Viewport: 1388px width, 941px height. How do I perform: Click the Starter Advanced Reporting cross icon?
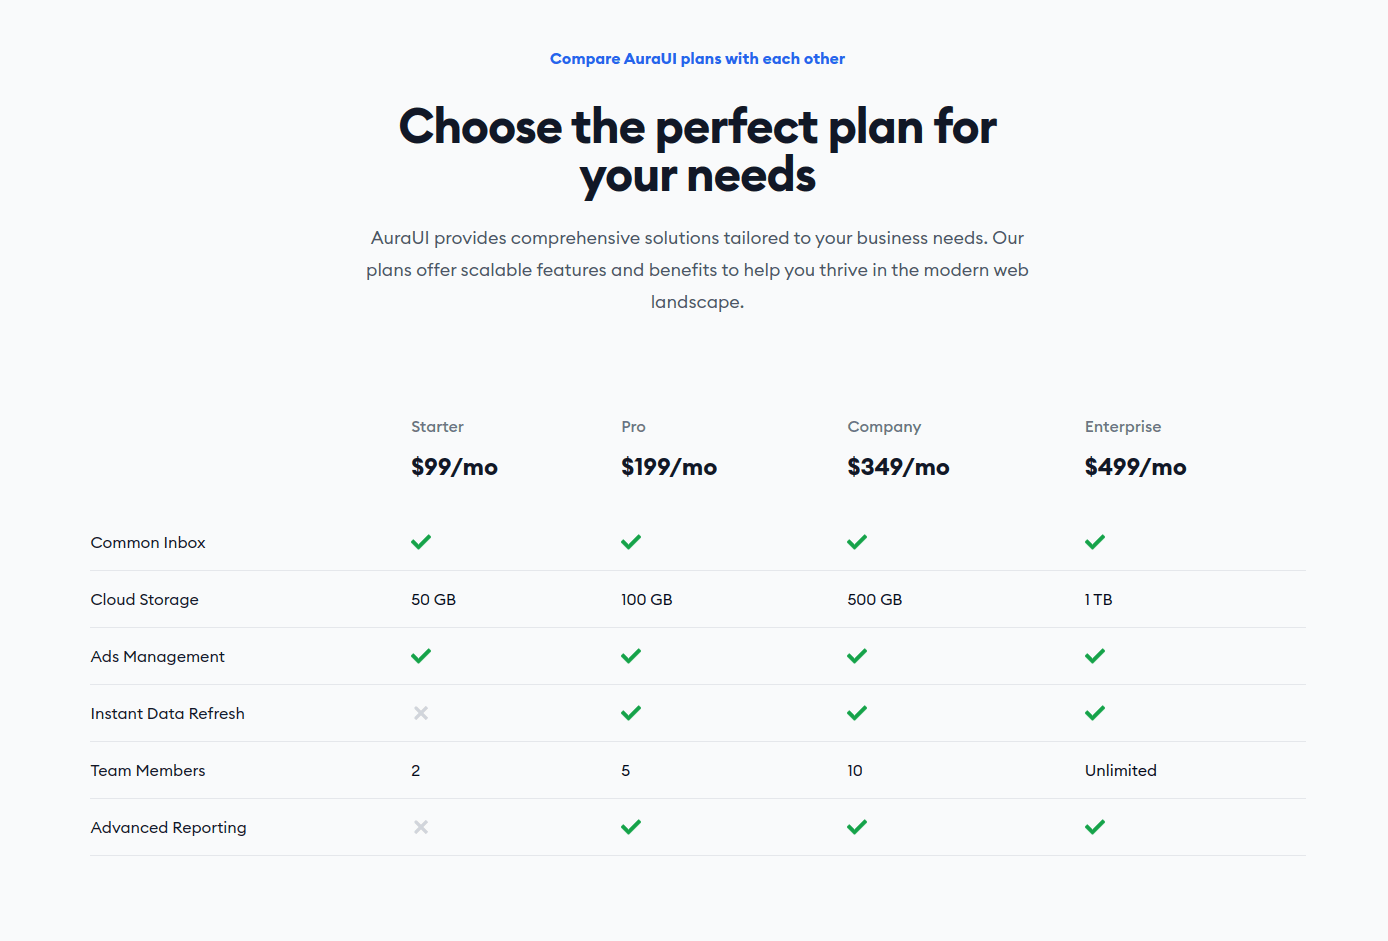[421, 827]
